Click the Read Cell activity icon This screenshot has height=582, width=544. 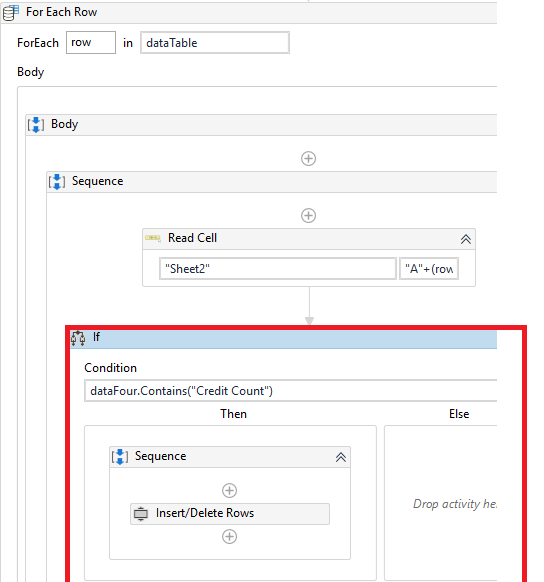click(x=153, y=238)
